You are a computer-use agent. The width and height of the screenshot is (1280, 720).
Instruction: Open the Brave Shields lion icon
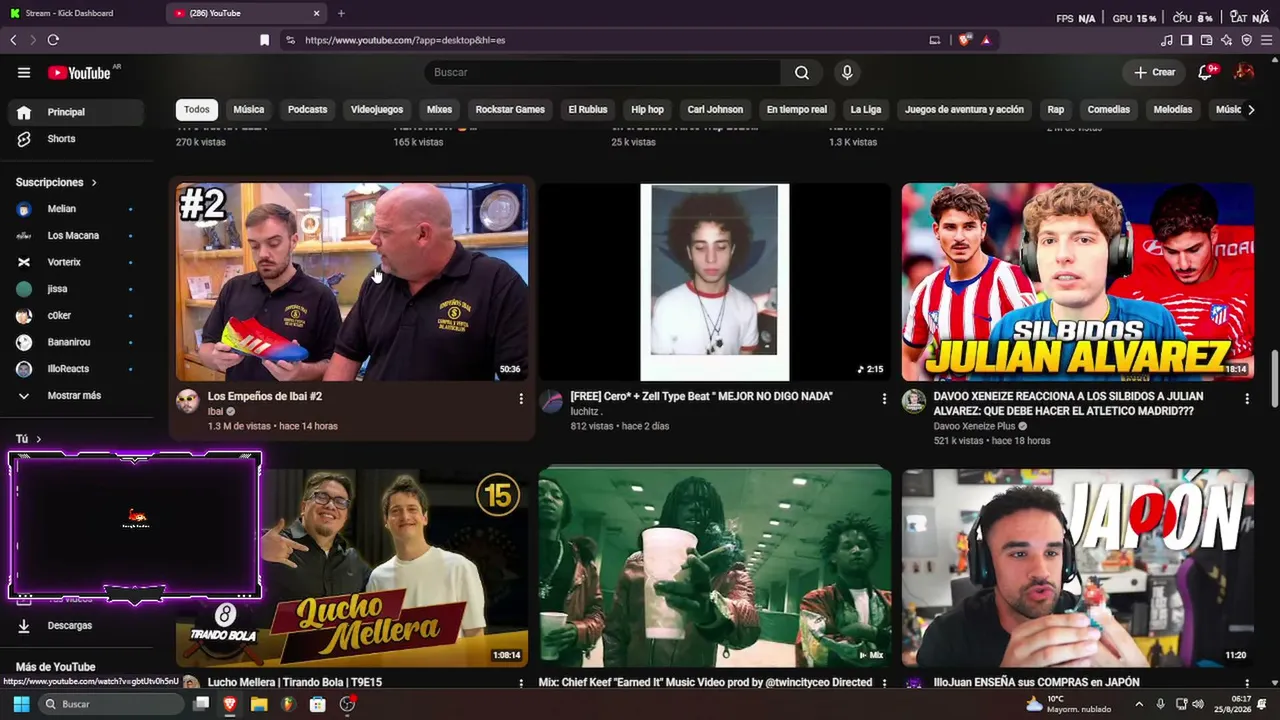pyautogui.click(x=964, y=40)
